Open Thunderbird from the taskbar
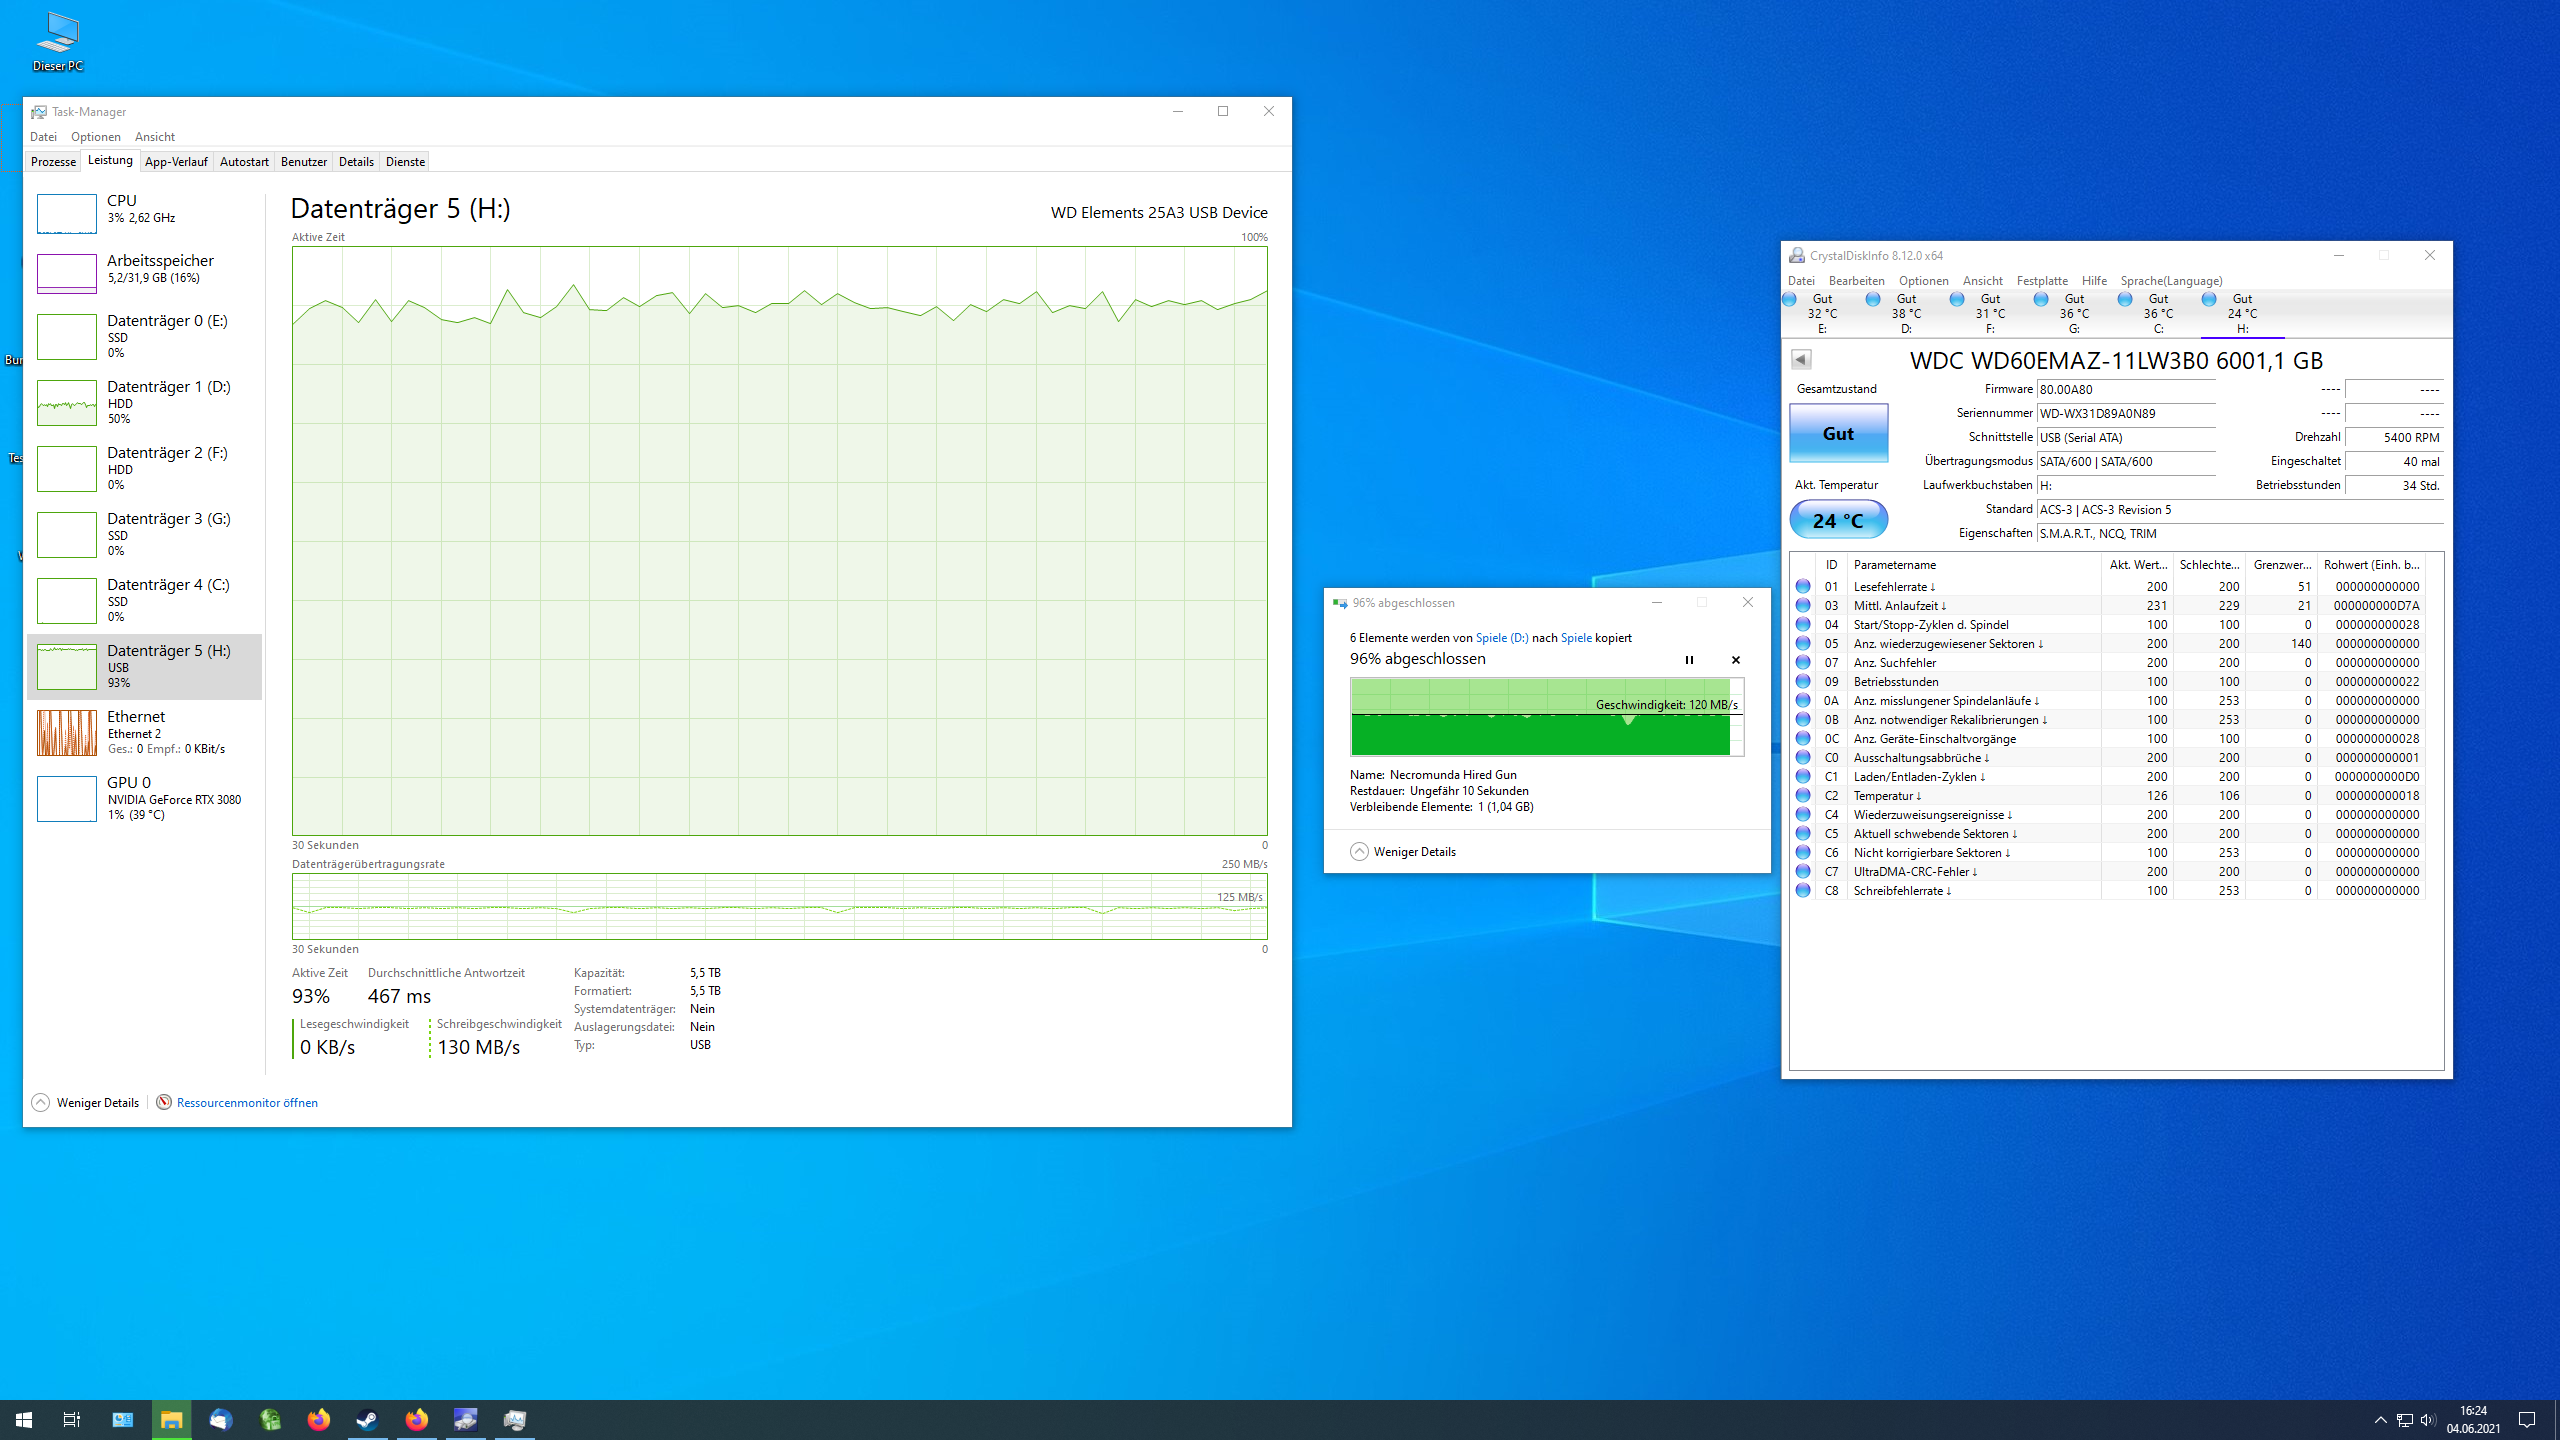This screenshot has width=2560, height=1440. (x=222, y=1419)
